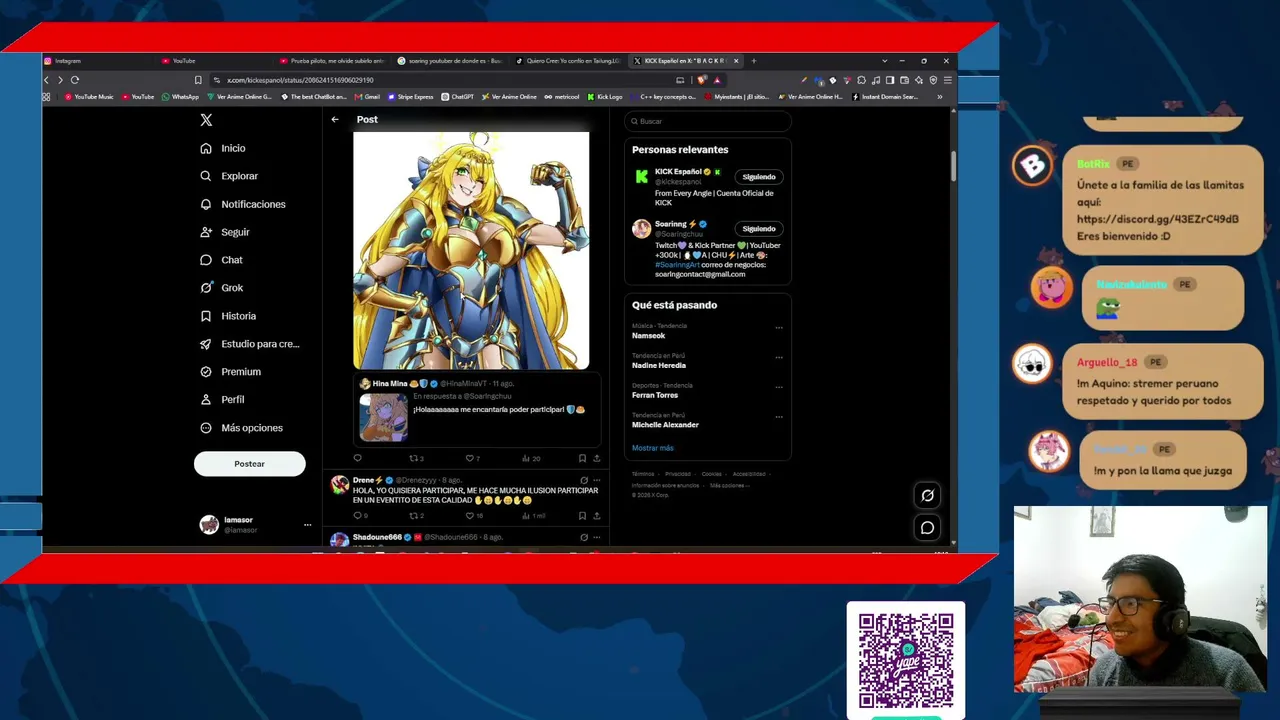Viewport: 1280px width, 720px height.
Task: Open Perfil in the sidebar
Action: [x=221, y=400]
